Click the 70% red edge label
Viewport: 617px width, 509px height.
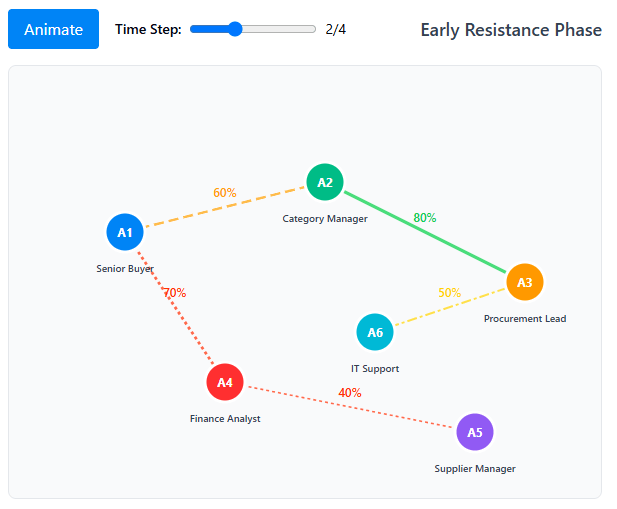175,293
